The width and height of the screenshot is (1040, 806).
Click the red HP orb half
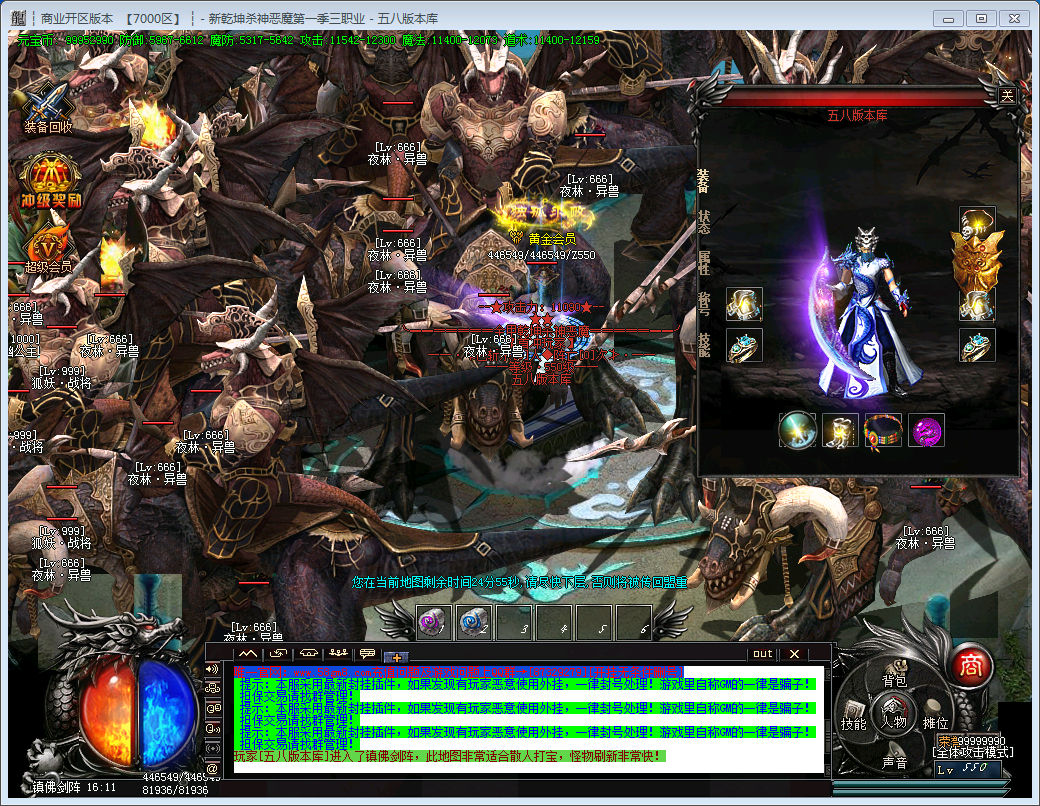[x=107, y=711]
